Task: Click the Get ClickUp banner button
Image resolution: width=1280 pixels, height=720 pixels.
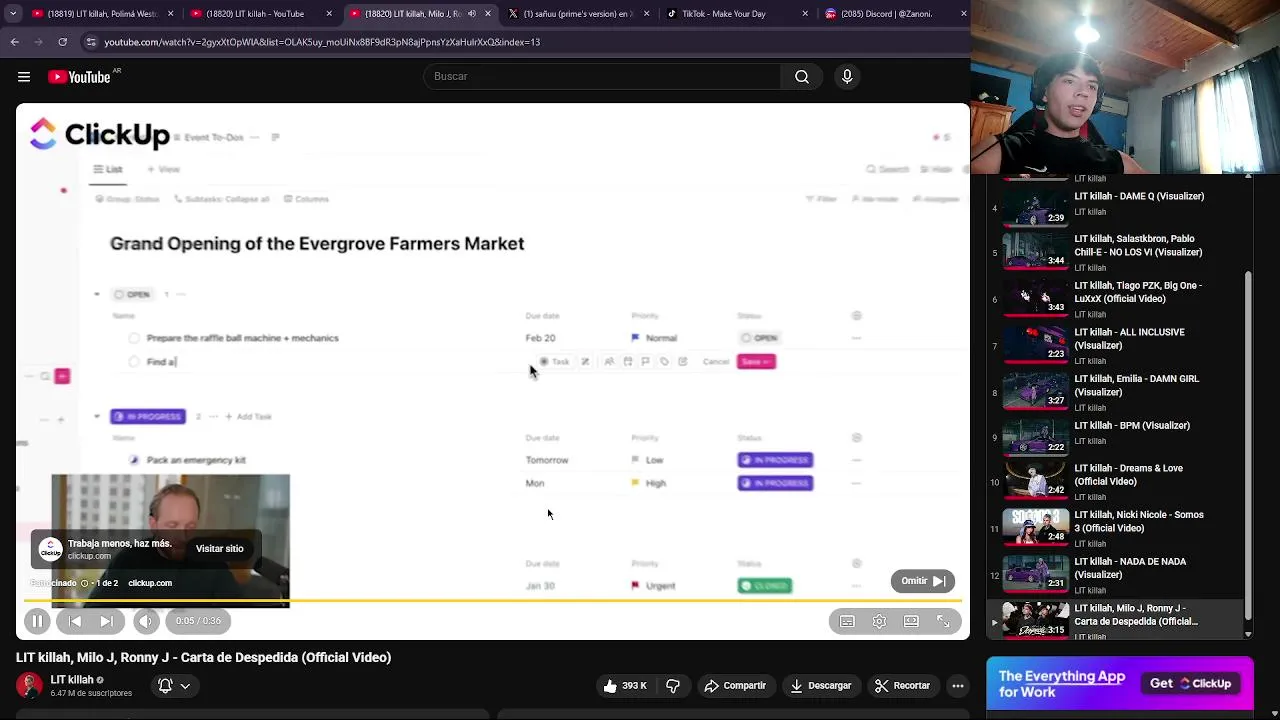Action: click(1191, 684)
